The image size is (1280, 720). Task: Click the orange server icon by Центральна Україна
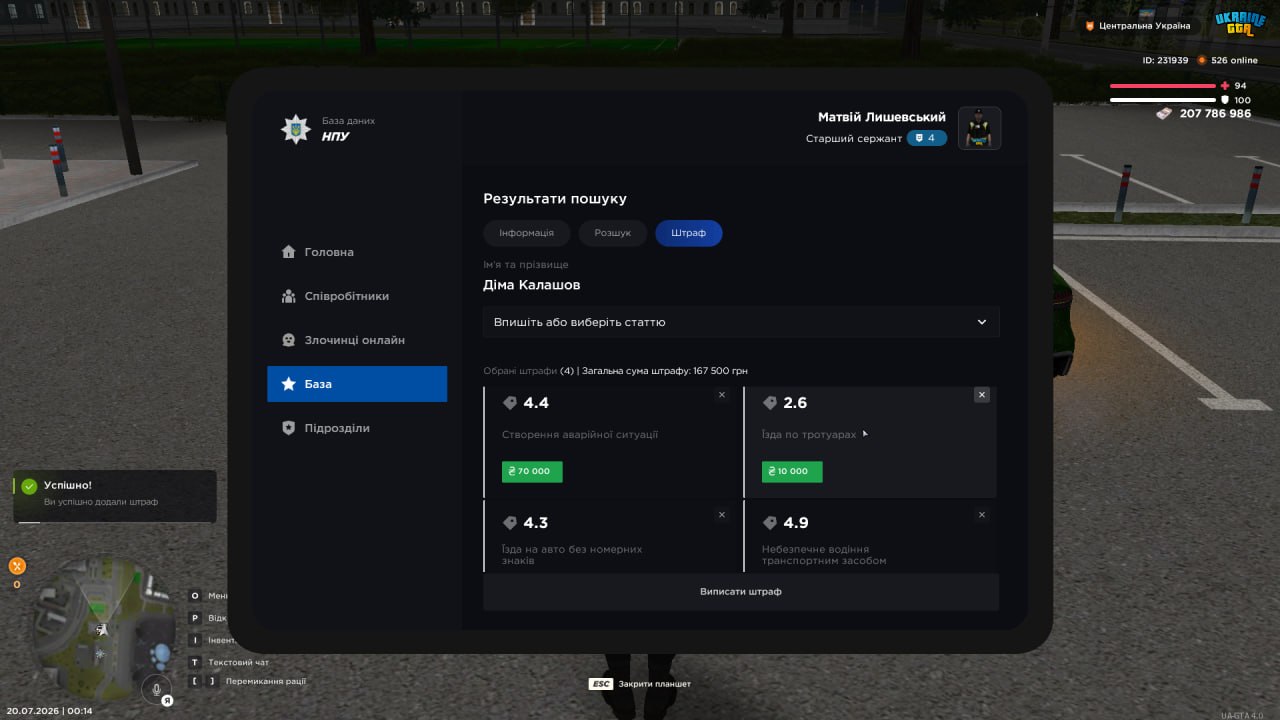(1090, 26)
